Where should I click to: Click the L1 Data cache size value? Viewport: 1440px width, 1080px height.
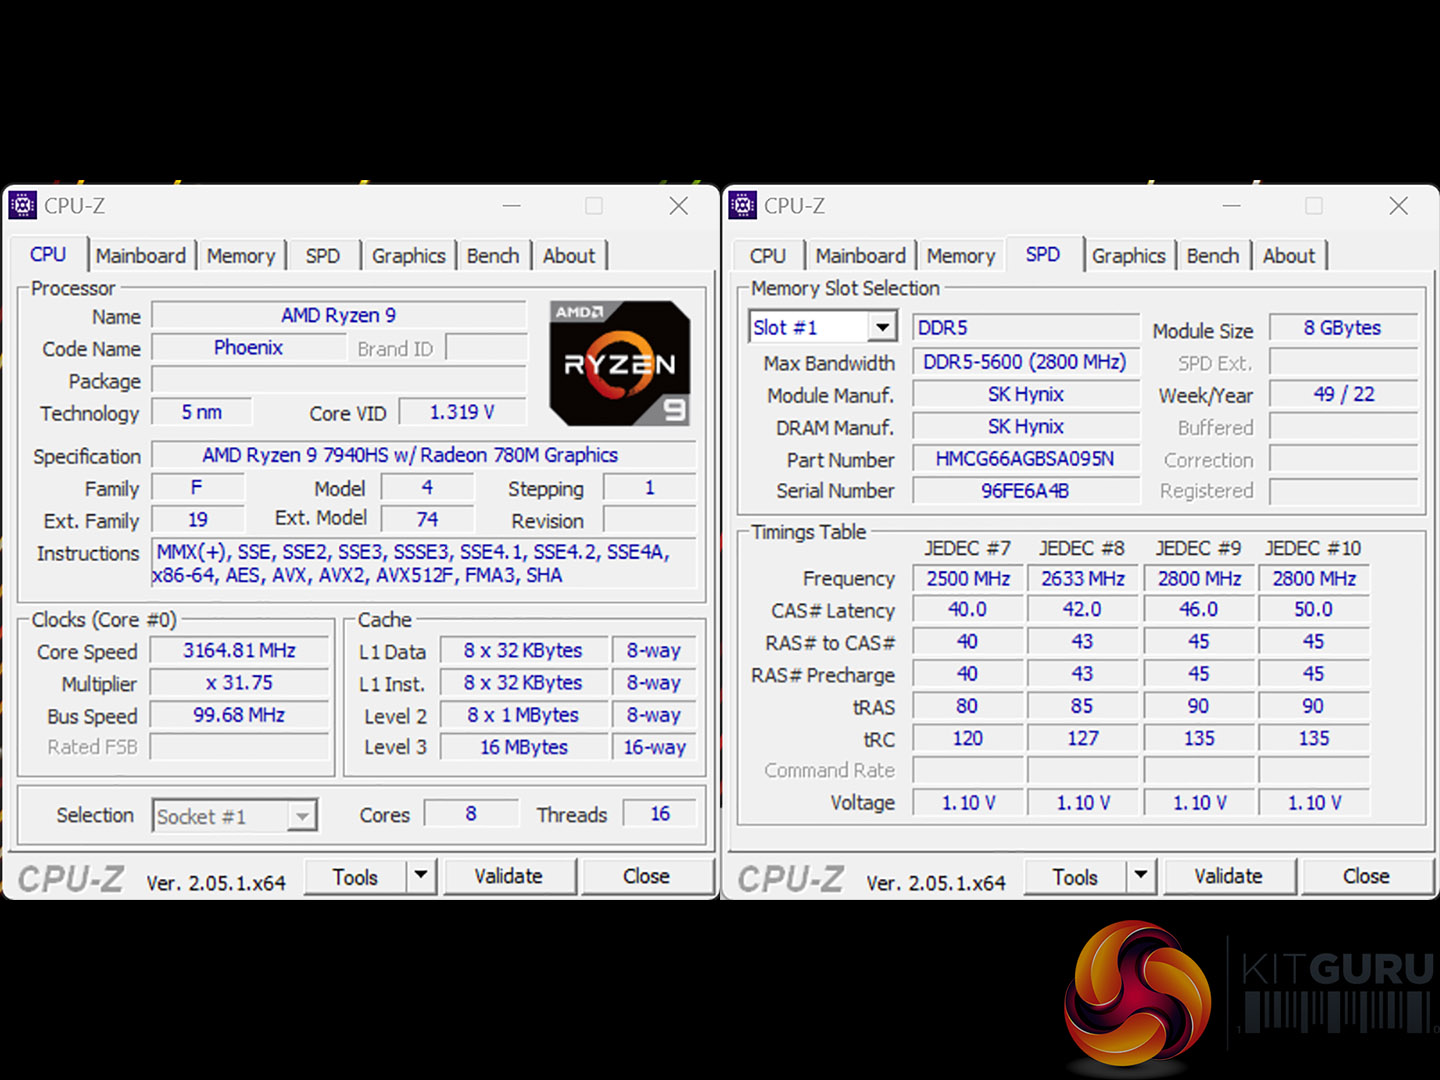(x=523, y=651)
